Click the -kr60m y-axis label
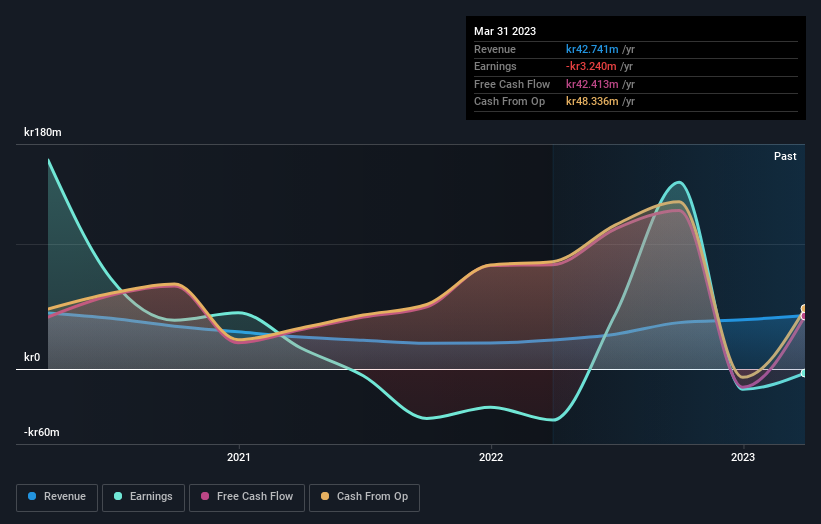Viewport: 821px width, 524px height. click(x=41, y=432)
